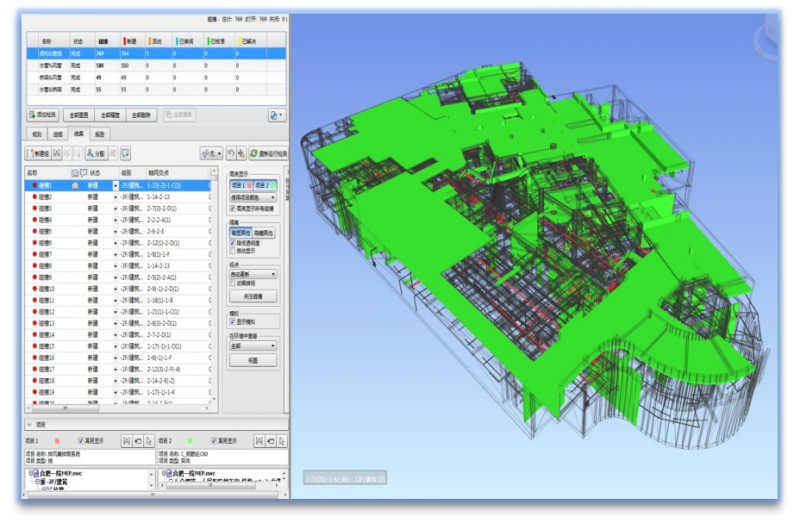Click the import/export tests icon at top right
800x529 pixels.
pos(274,115)
